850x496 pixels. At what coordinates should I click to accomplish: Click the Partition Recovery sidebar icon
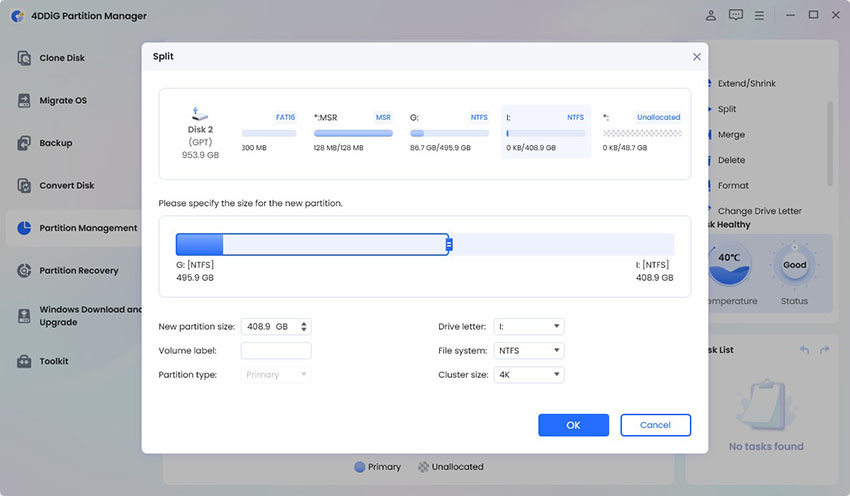pos(24,270)
